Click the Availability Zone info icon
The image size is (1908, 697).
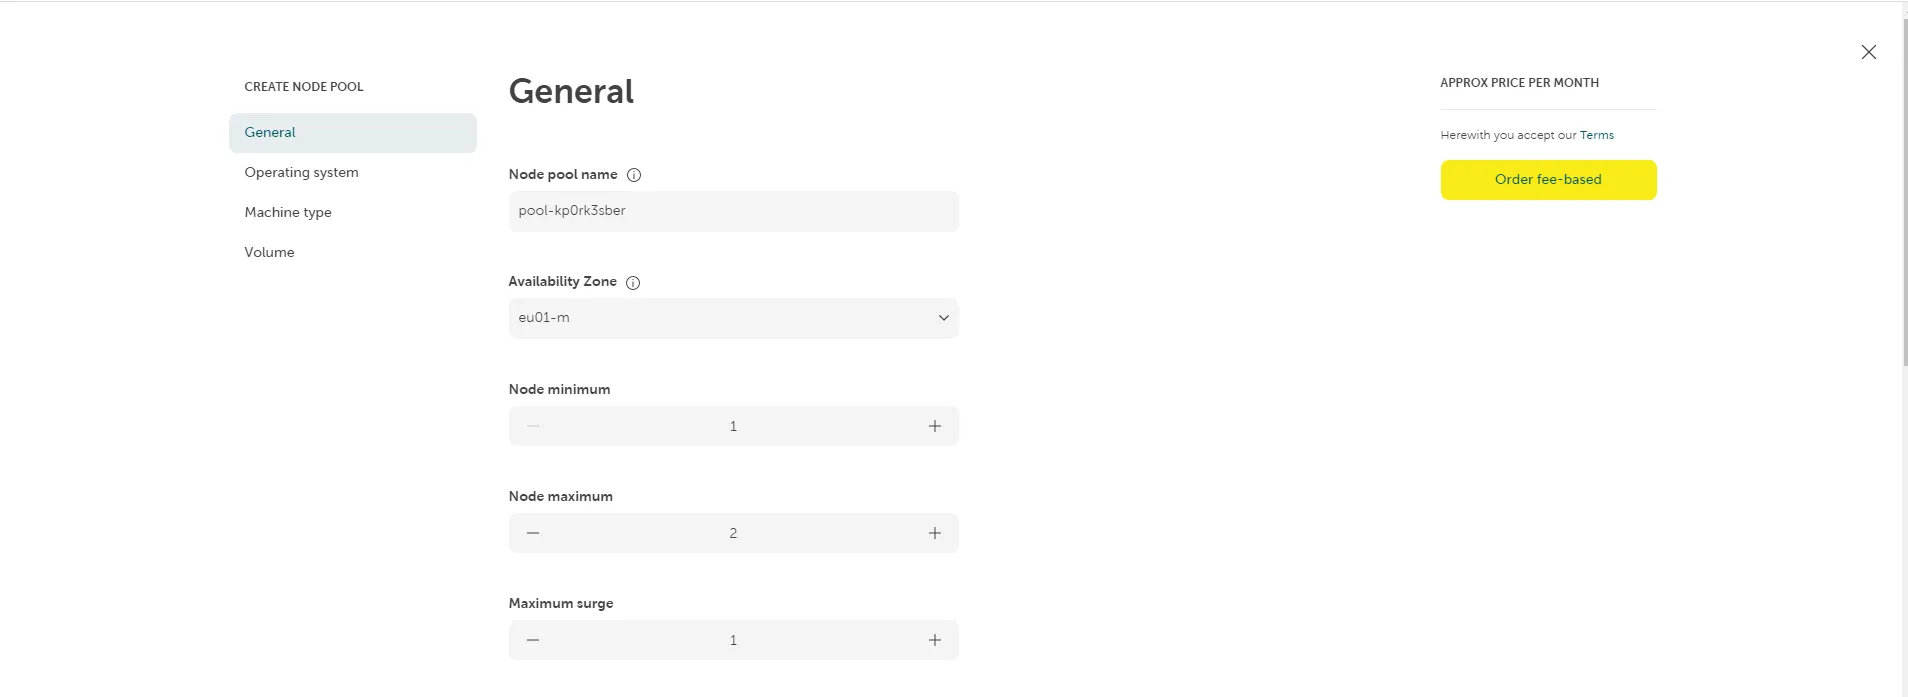[x=632, y=282]
